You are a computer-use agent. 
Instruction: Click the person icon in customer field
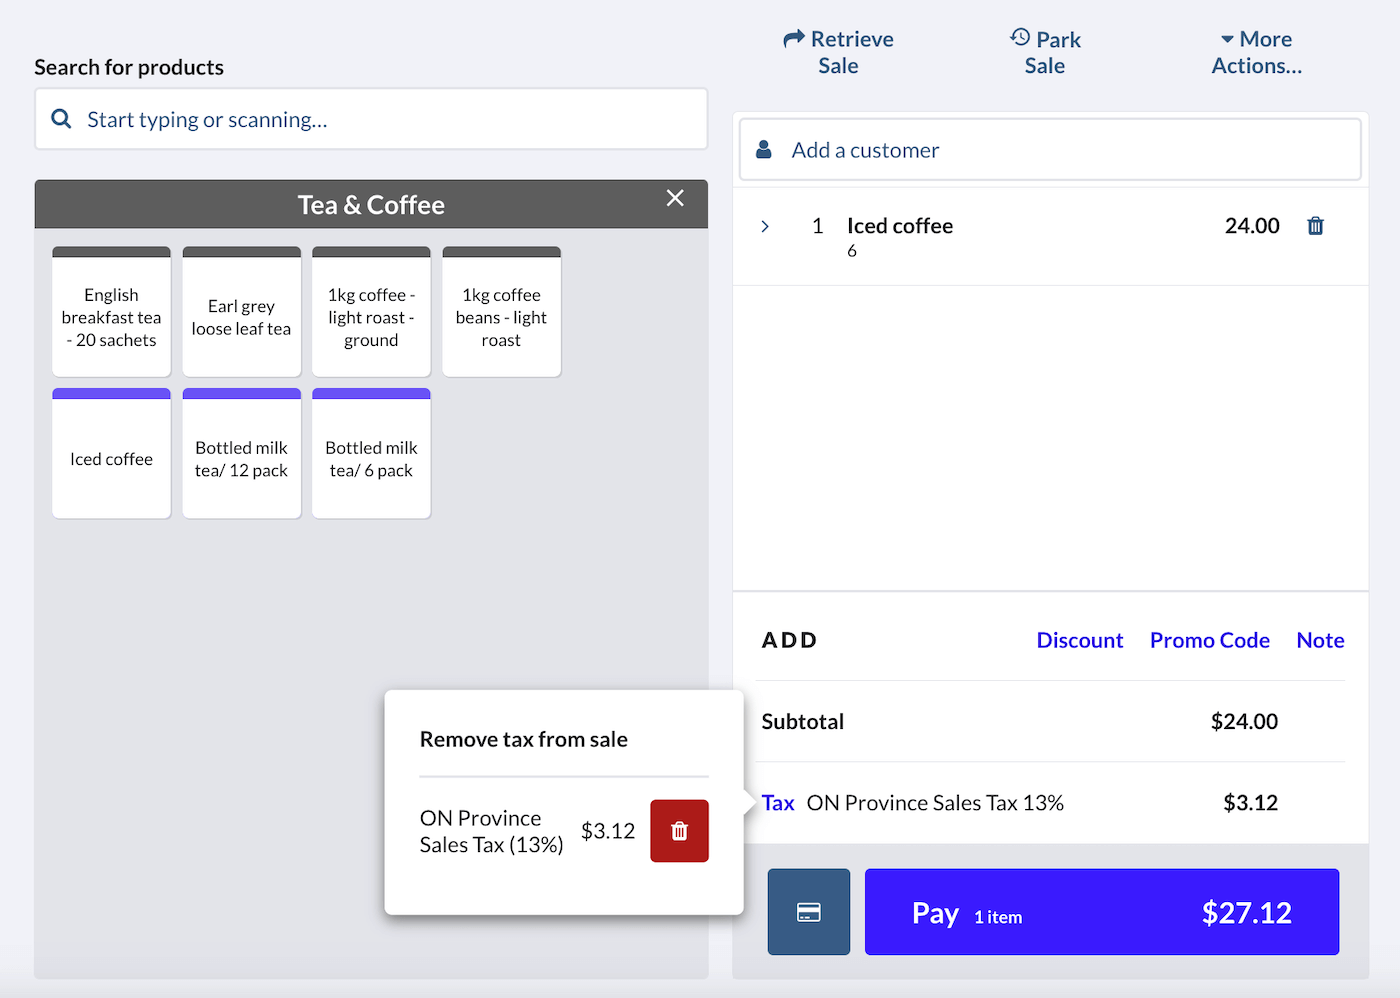click(764, 150)
